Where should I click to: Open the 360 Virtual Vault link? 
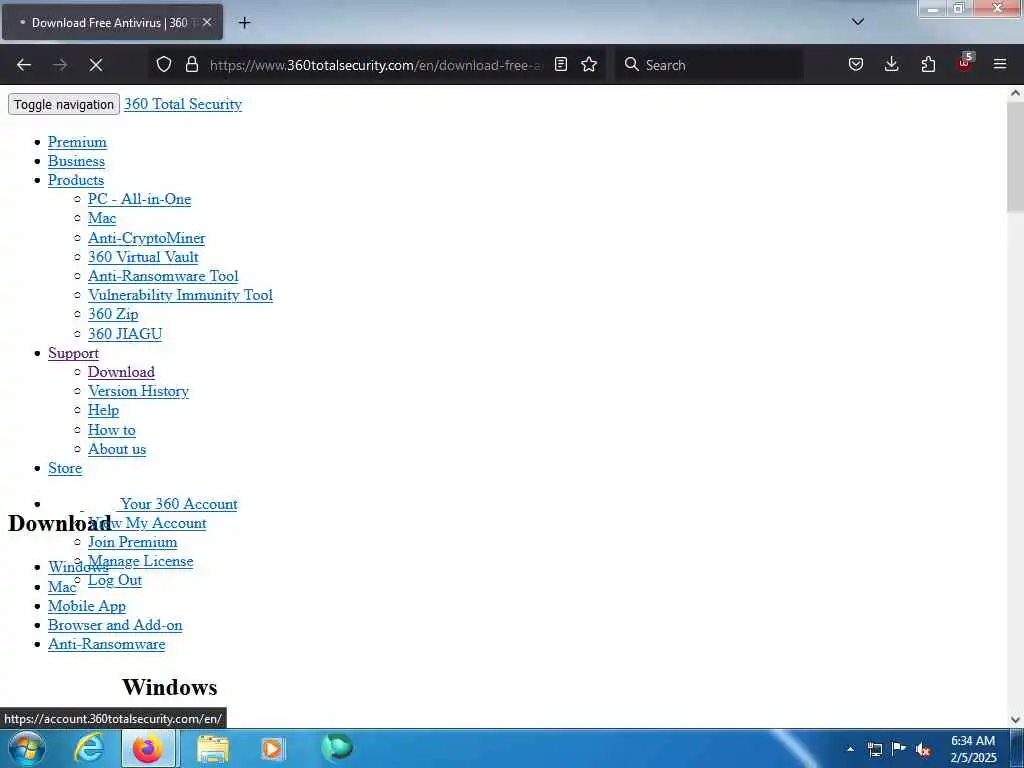pos(143,257)
